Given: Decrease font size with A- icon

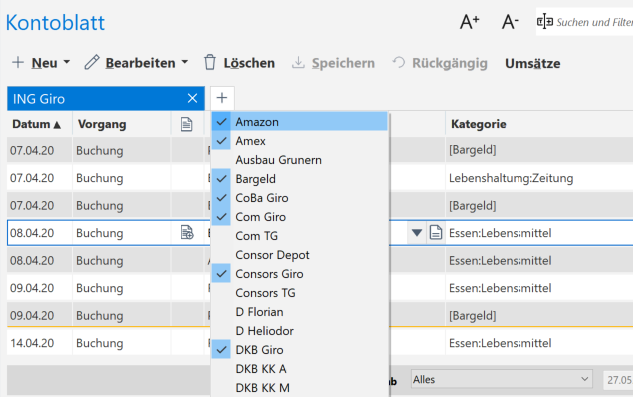Looking at the screenshot, I should [x=510, y=22].
